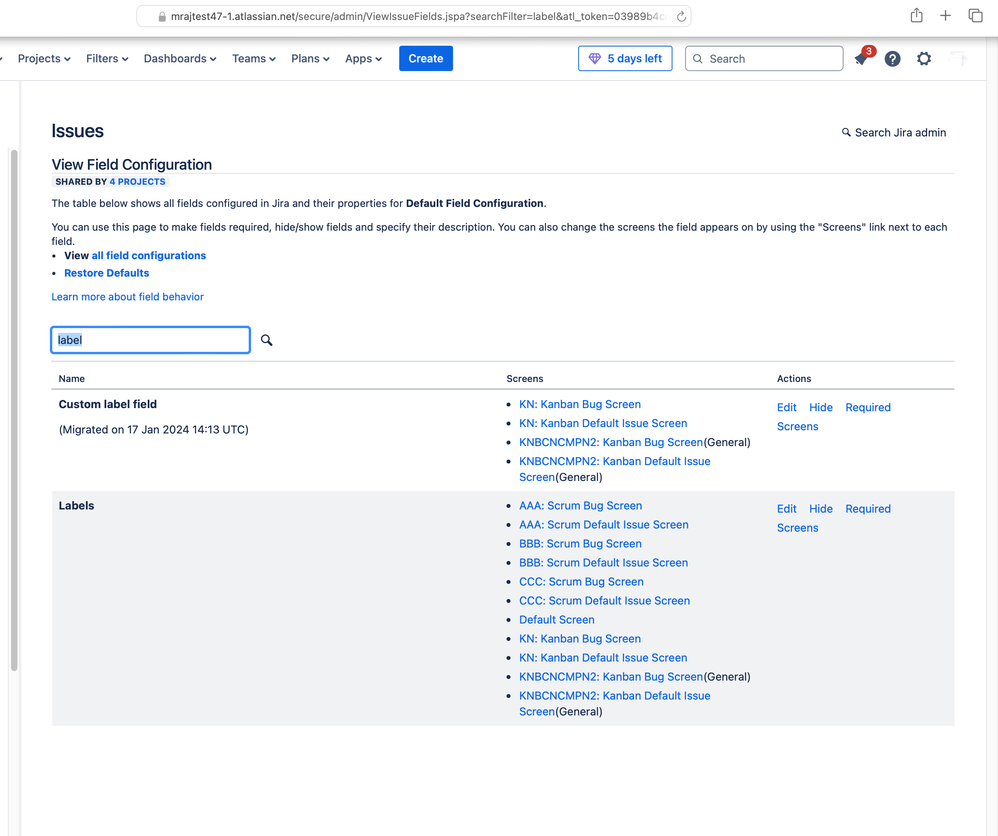Click the magnifier icon beside the label filter
This screenshot has height=836, width=998.
[267, 340]
